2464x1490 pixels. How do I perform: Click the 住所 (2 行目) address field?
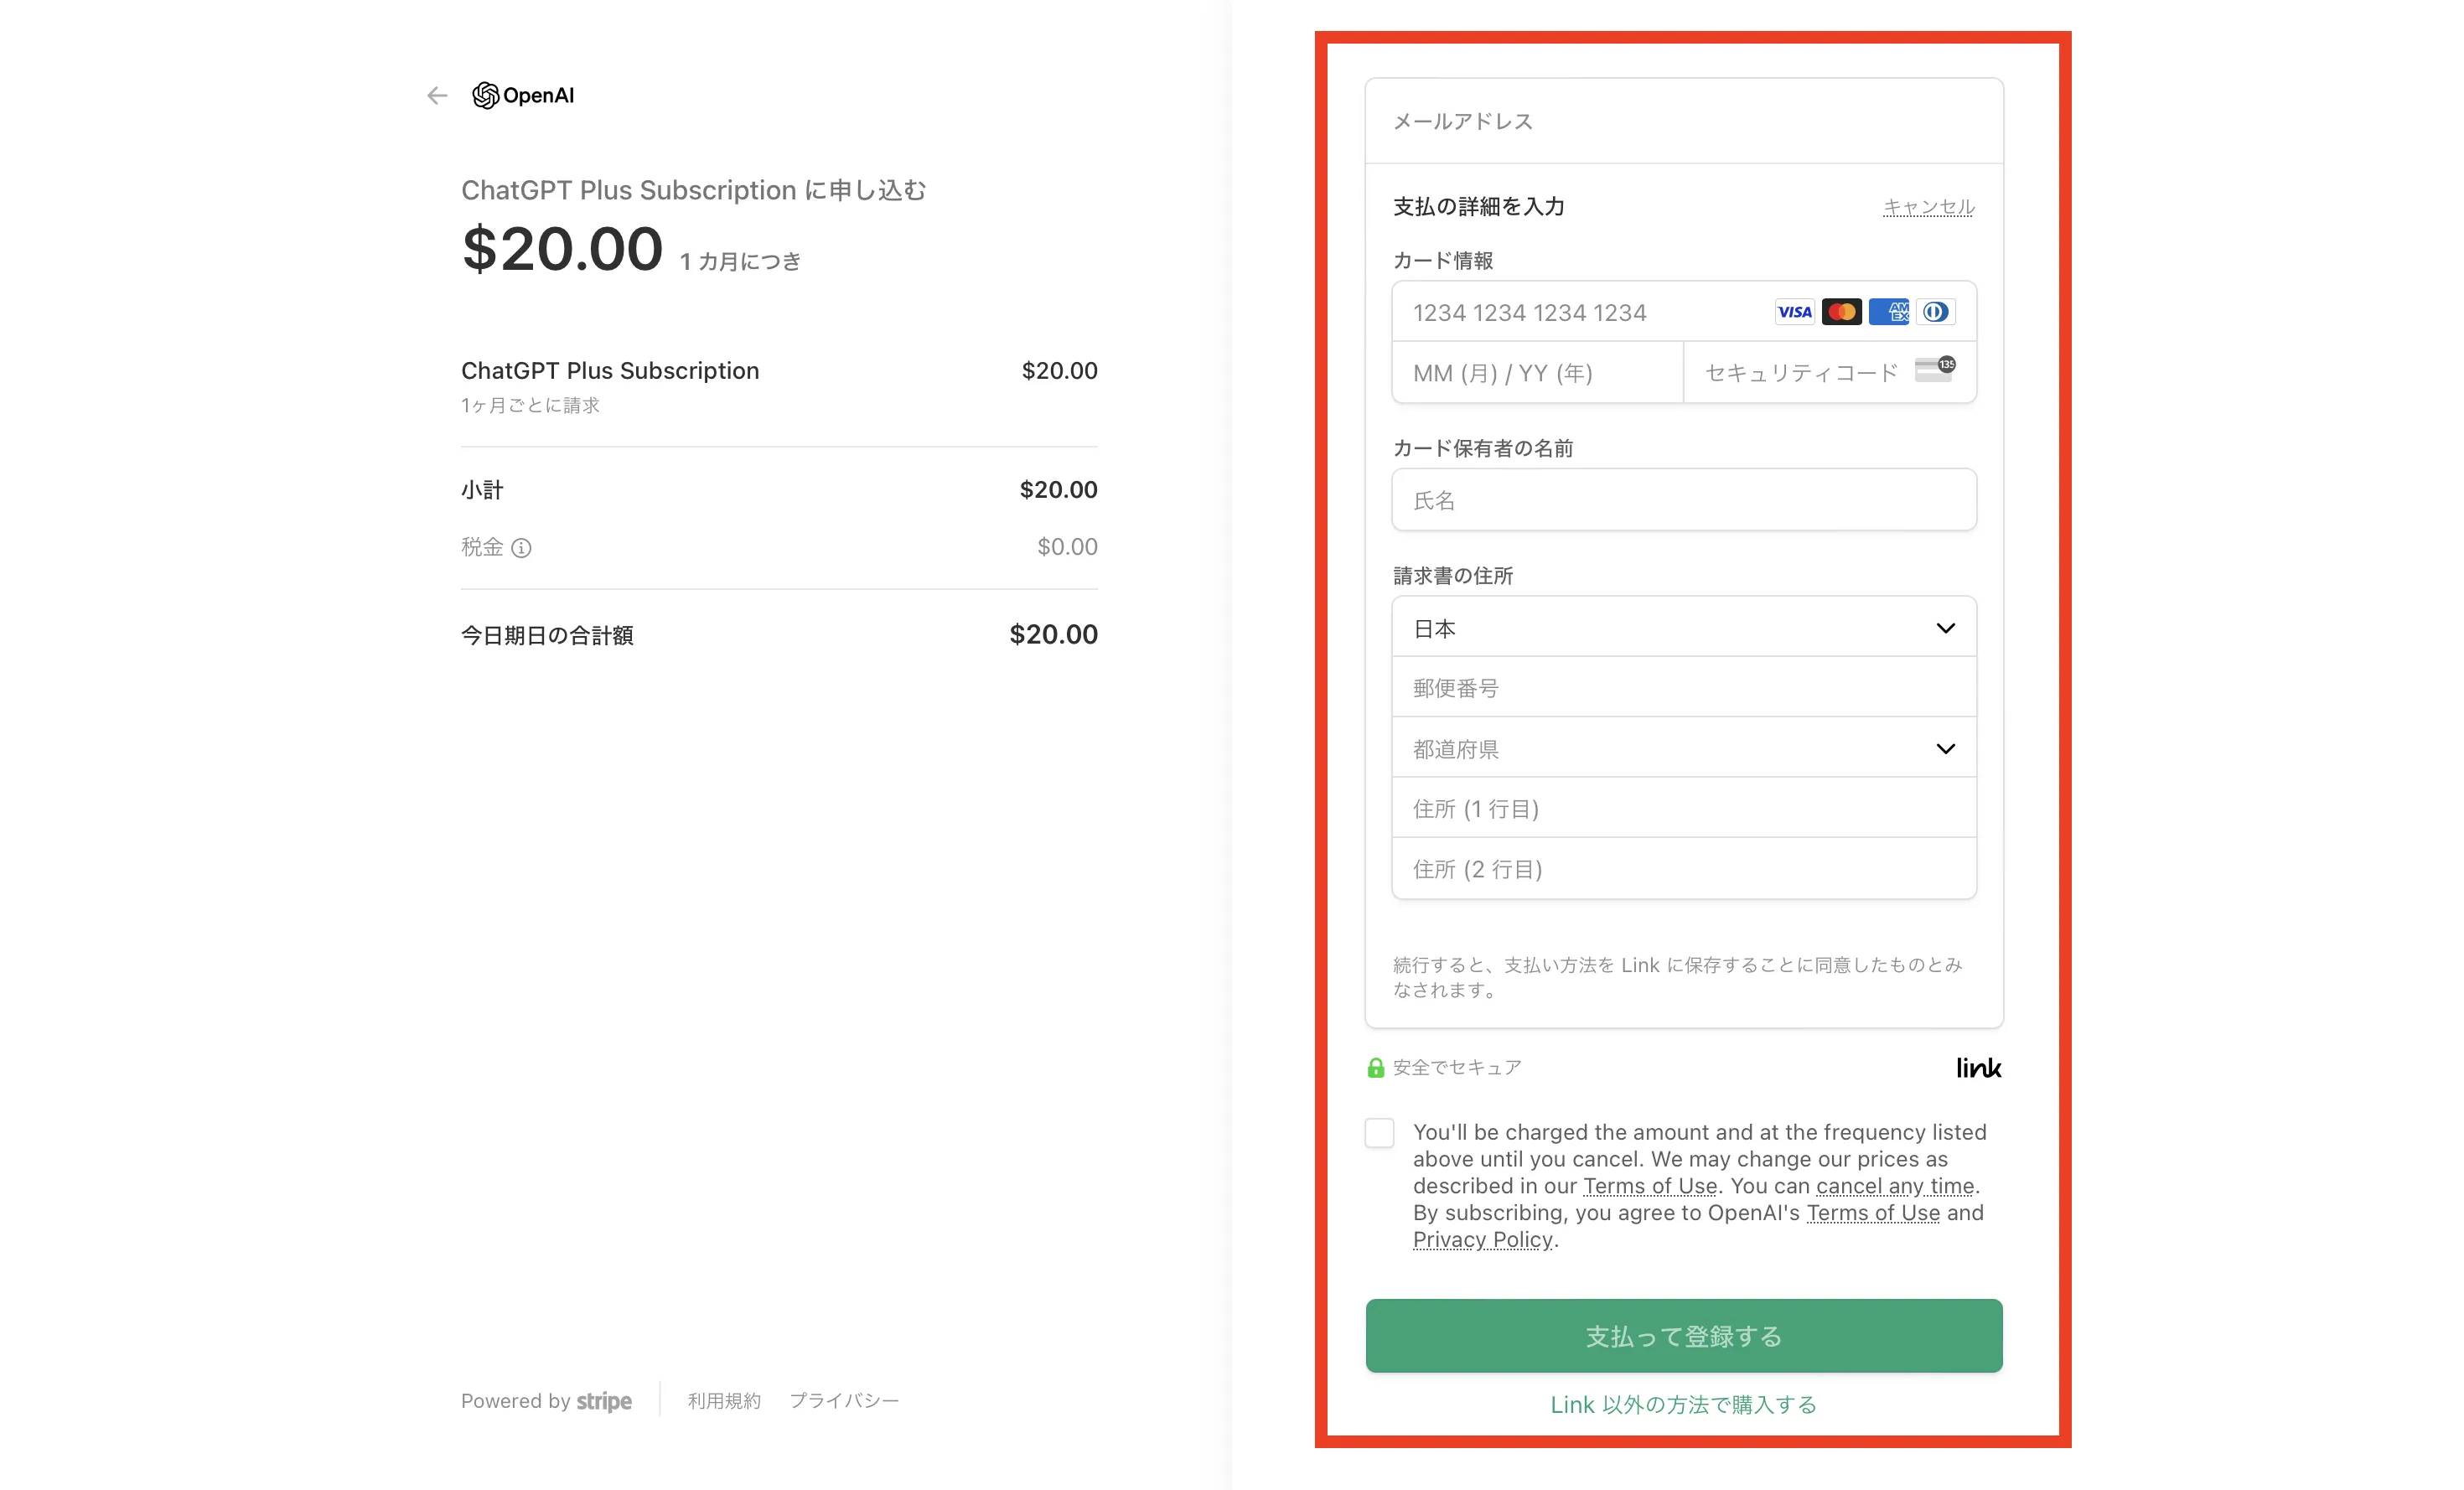click(x=1684, y=869)
